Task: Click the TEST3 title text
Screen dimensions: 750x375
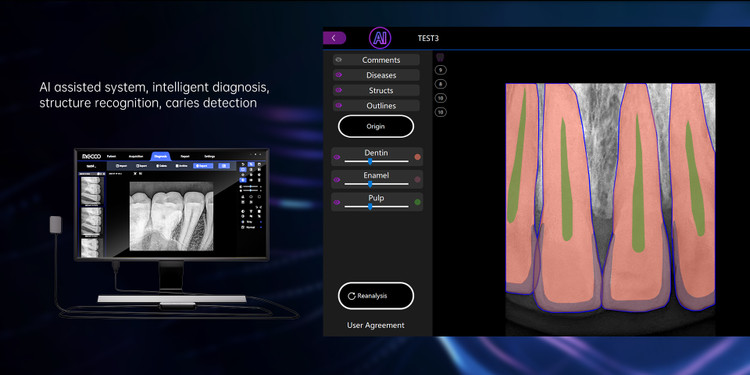Action: pyautogui.click(x=428, y=38)
